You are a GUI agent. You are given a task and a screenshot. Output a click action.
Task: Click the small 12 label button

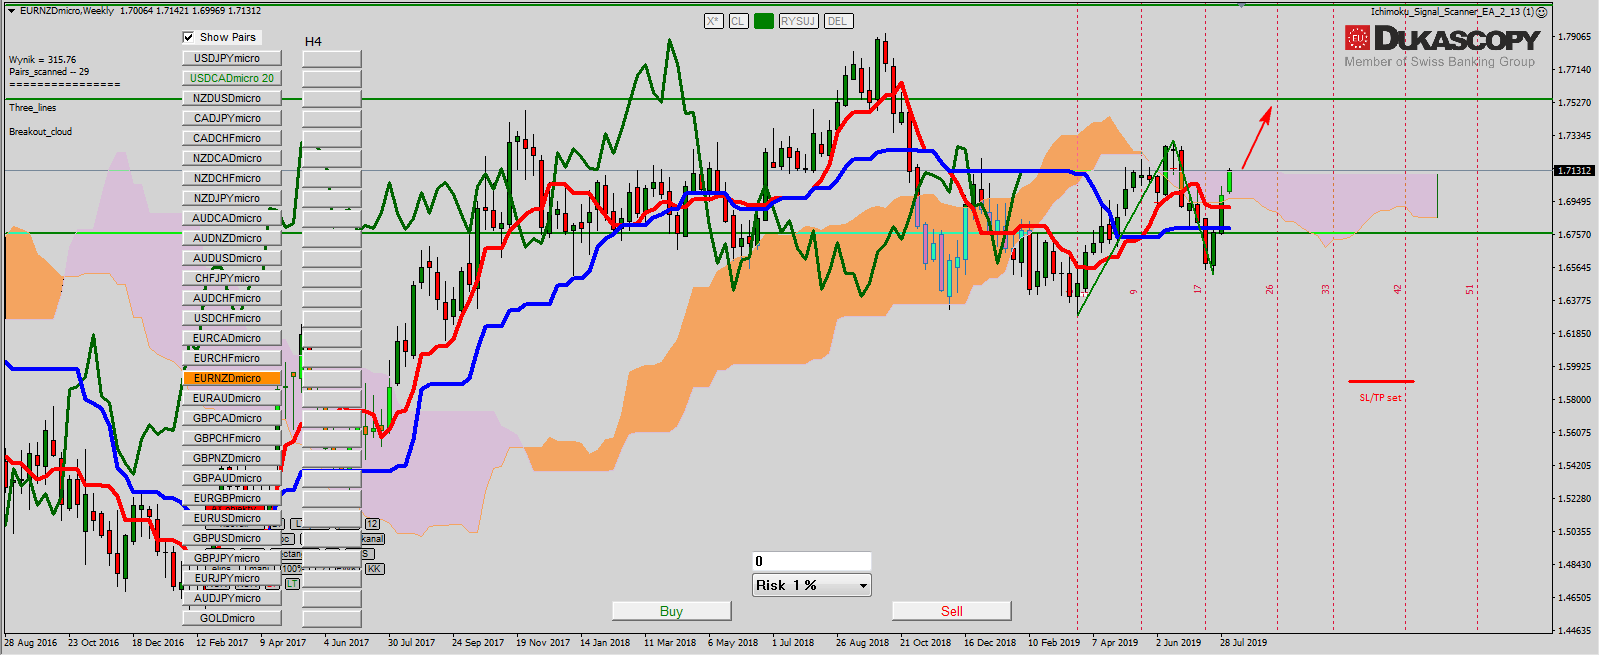tap(372, 524)
